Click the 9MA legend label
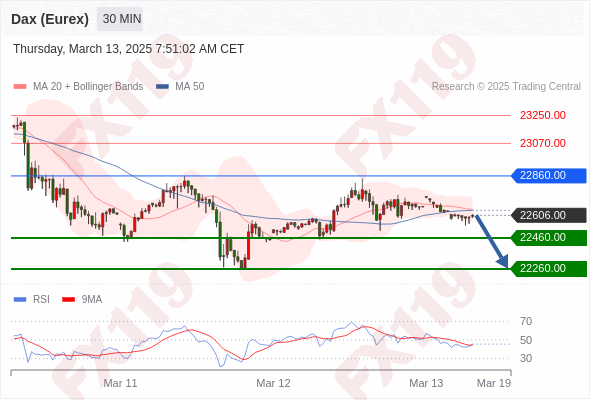This screenshot has height=400, width=590. tap(92, 300)
